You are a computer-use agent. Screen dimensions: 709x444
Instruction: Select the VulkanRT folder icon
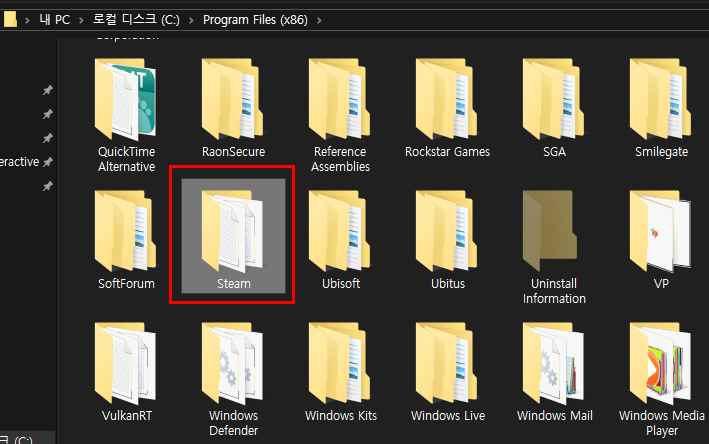point(126,363)
